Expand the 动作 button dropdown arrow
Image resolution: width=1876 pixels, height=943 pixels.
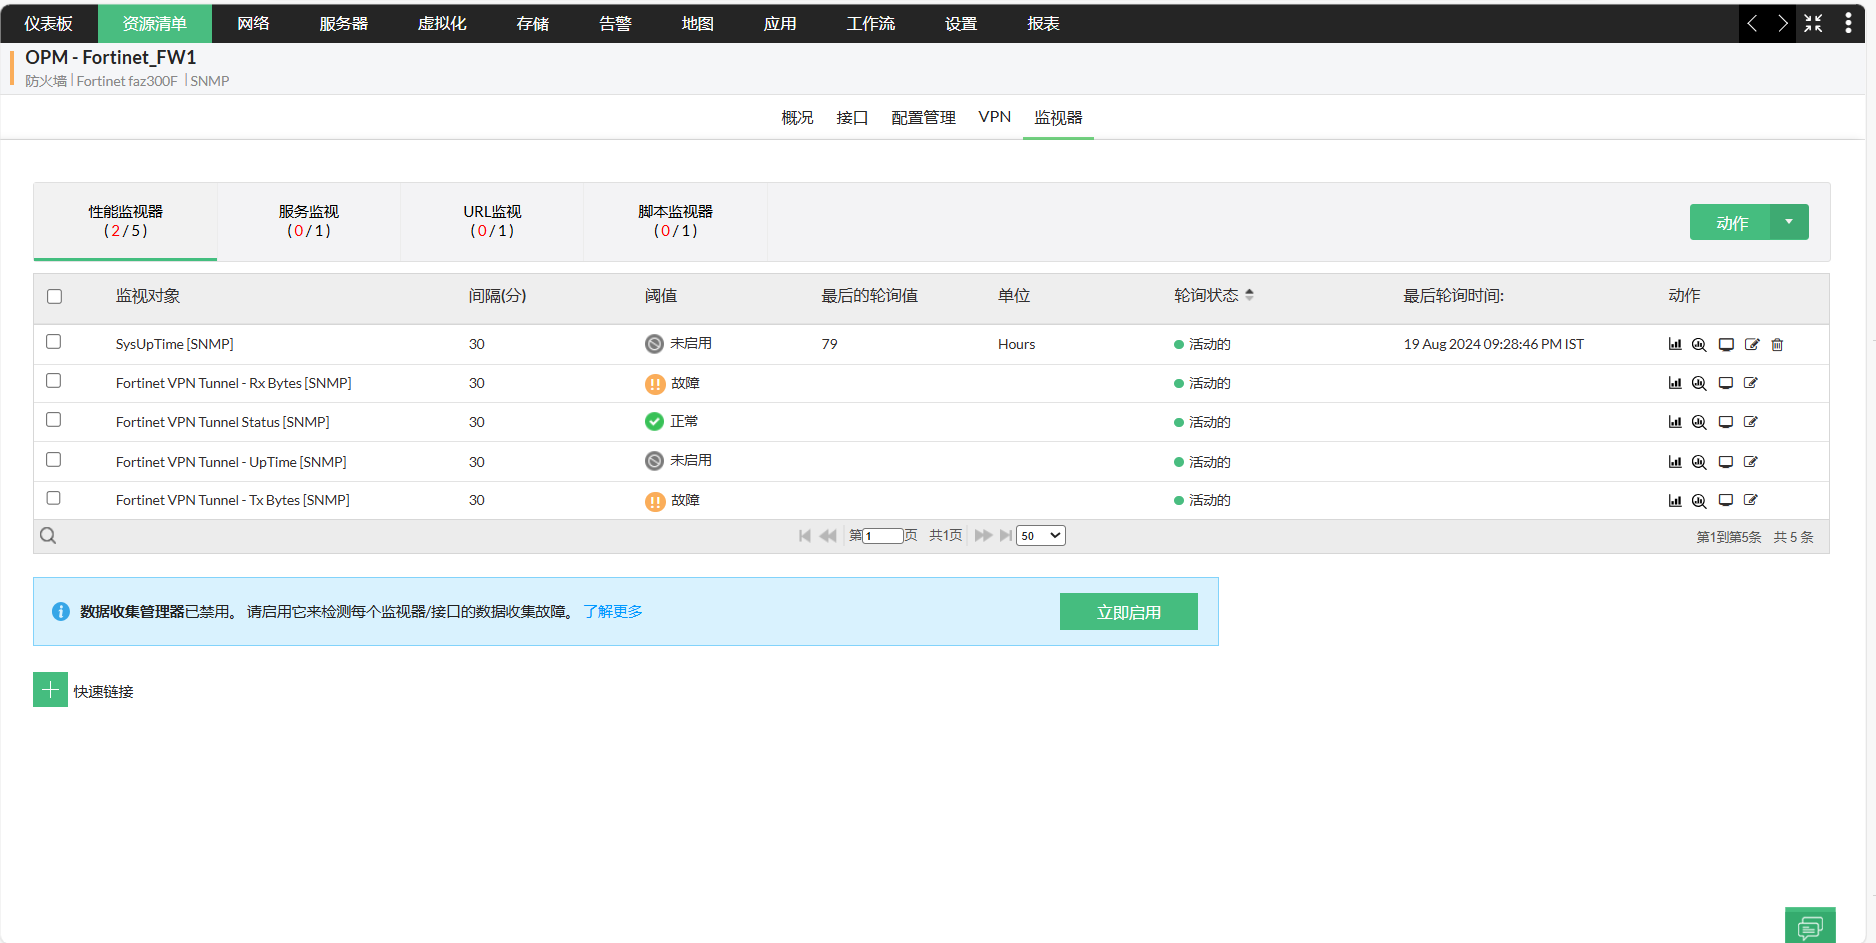pyautogui.click(x=1789, y=222)
